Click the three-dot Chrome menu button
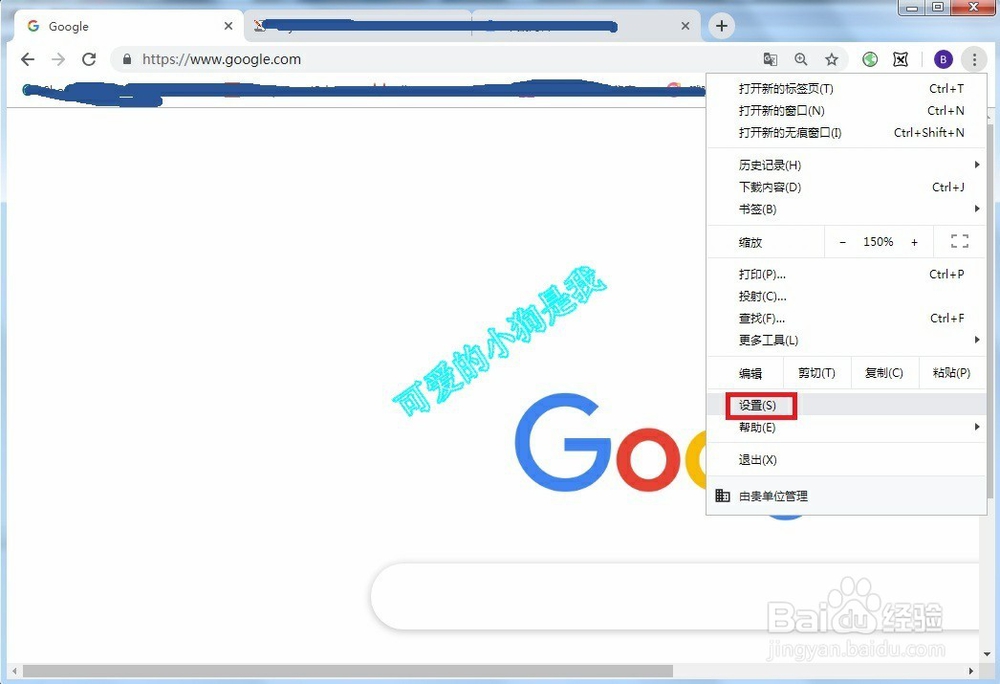Viewport: 1000px width, 684px height. point(974,59)
